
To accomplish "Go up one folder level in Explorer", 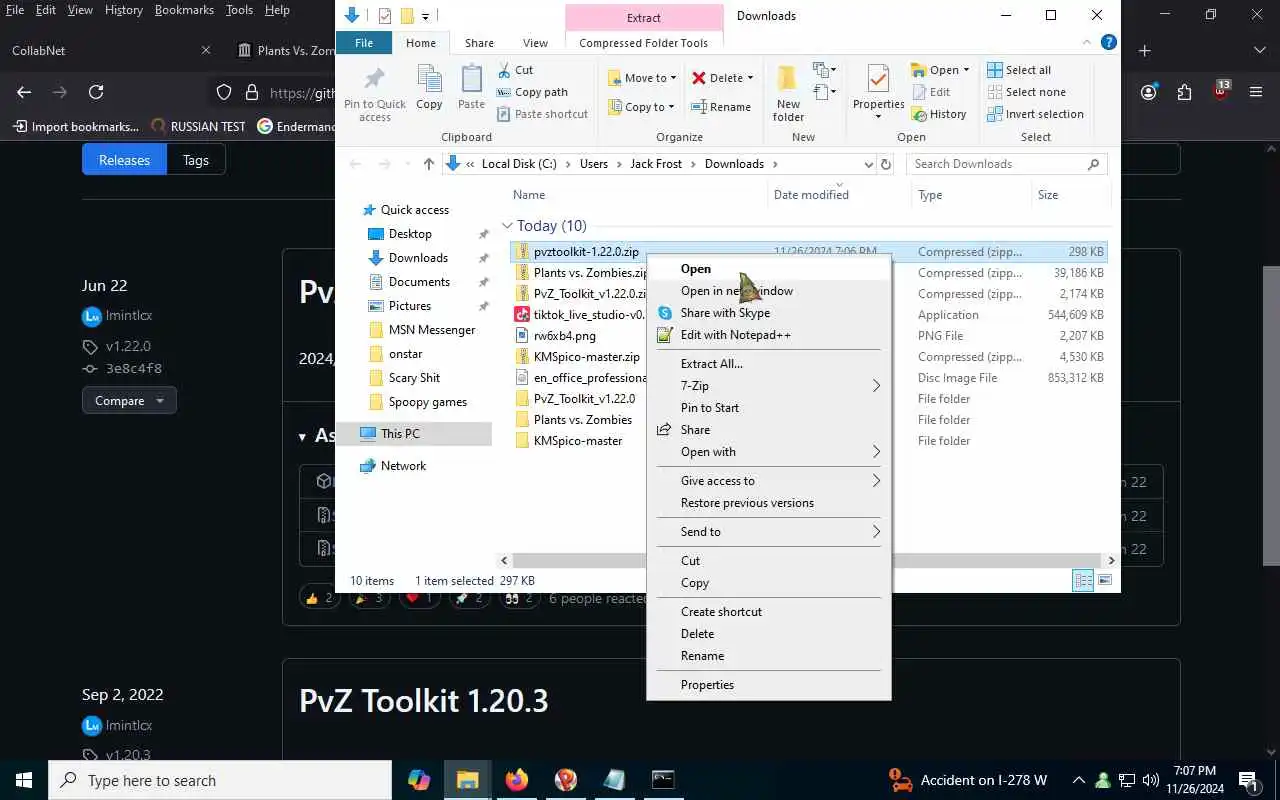I will click(x=429, y=164).
